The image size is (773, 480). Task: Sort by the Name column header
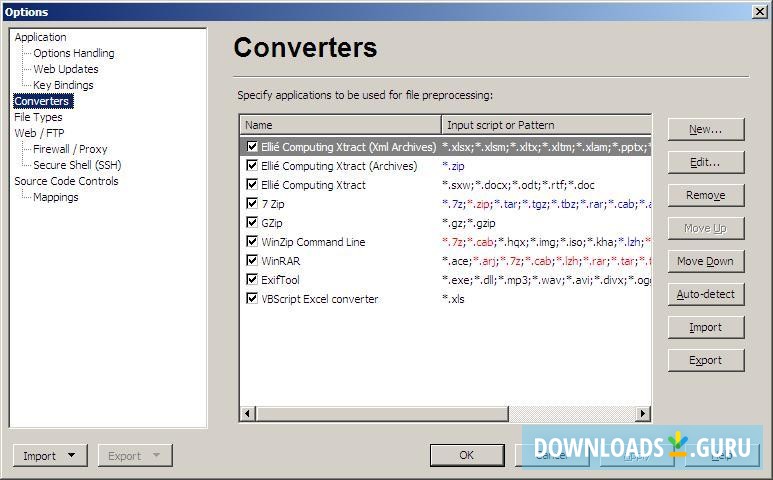click(x=340, y=125)
